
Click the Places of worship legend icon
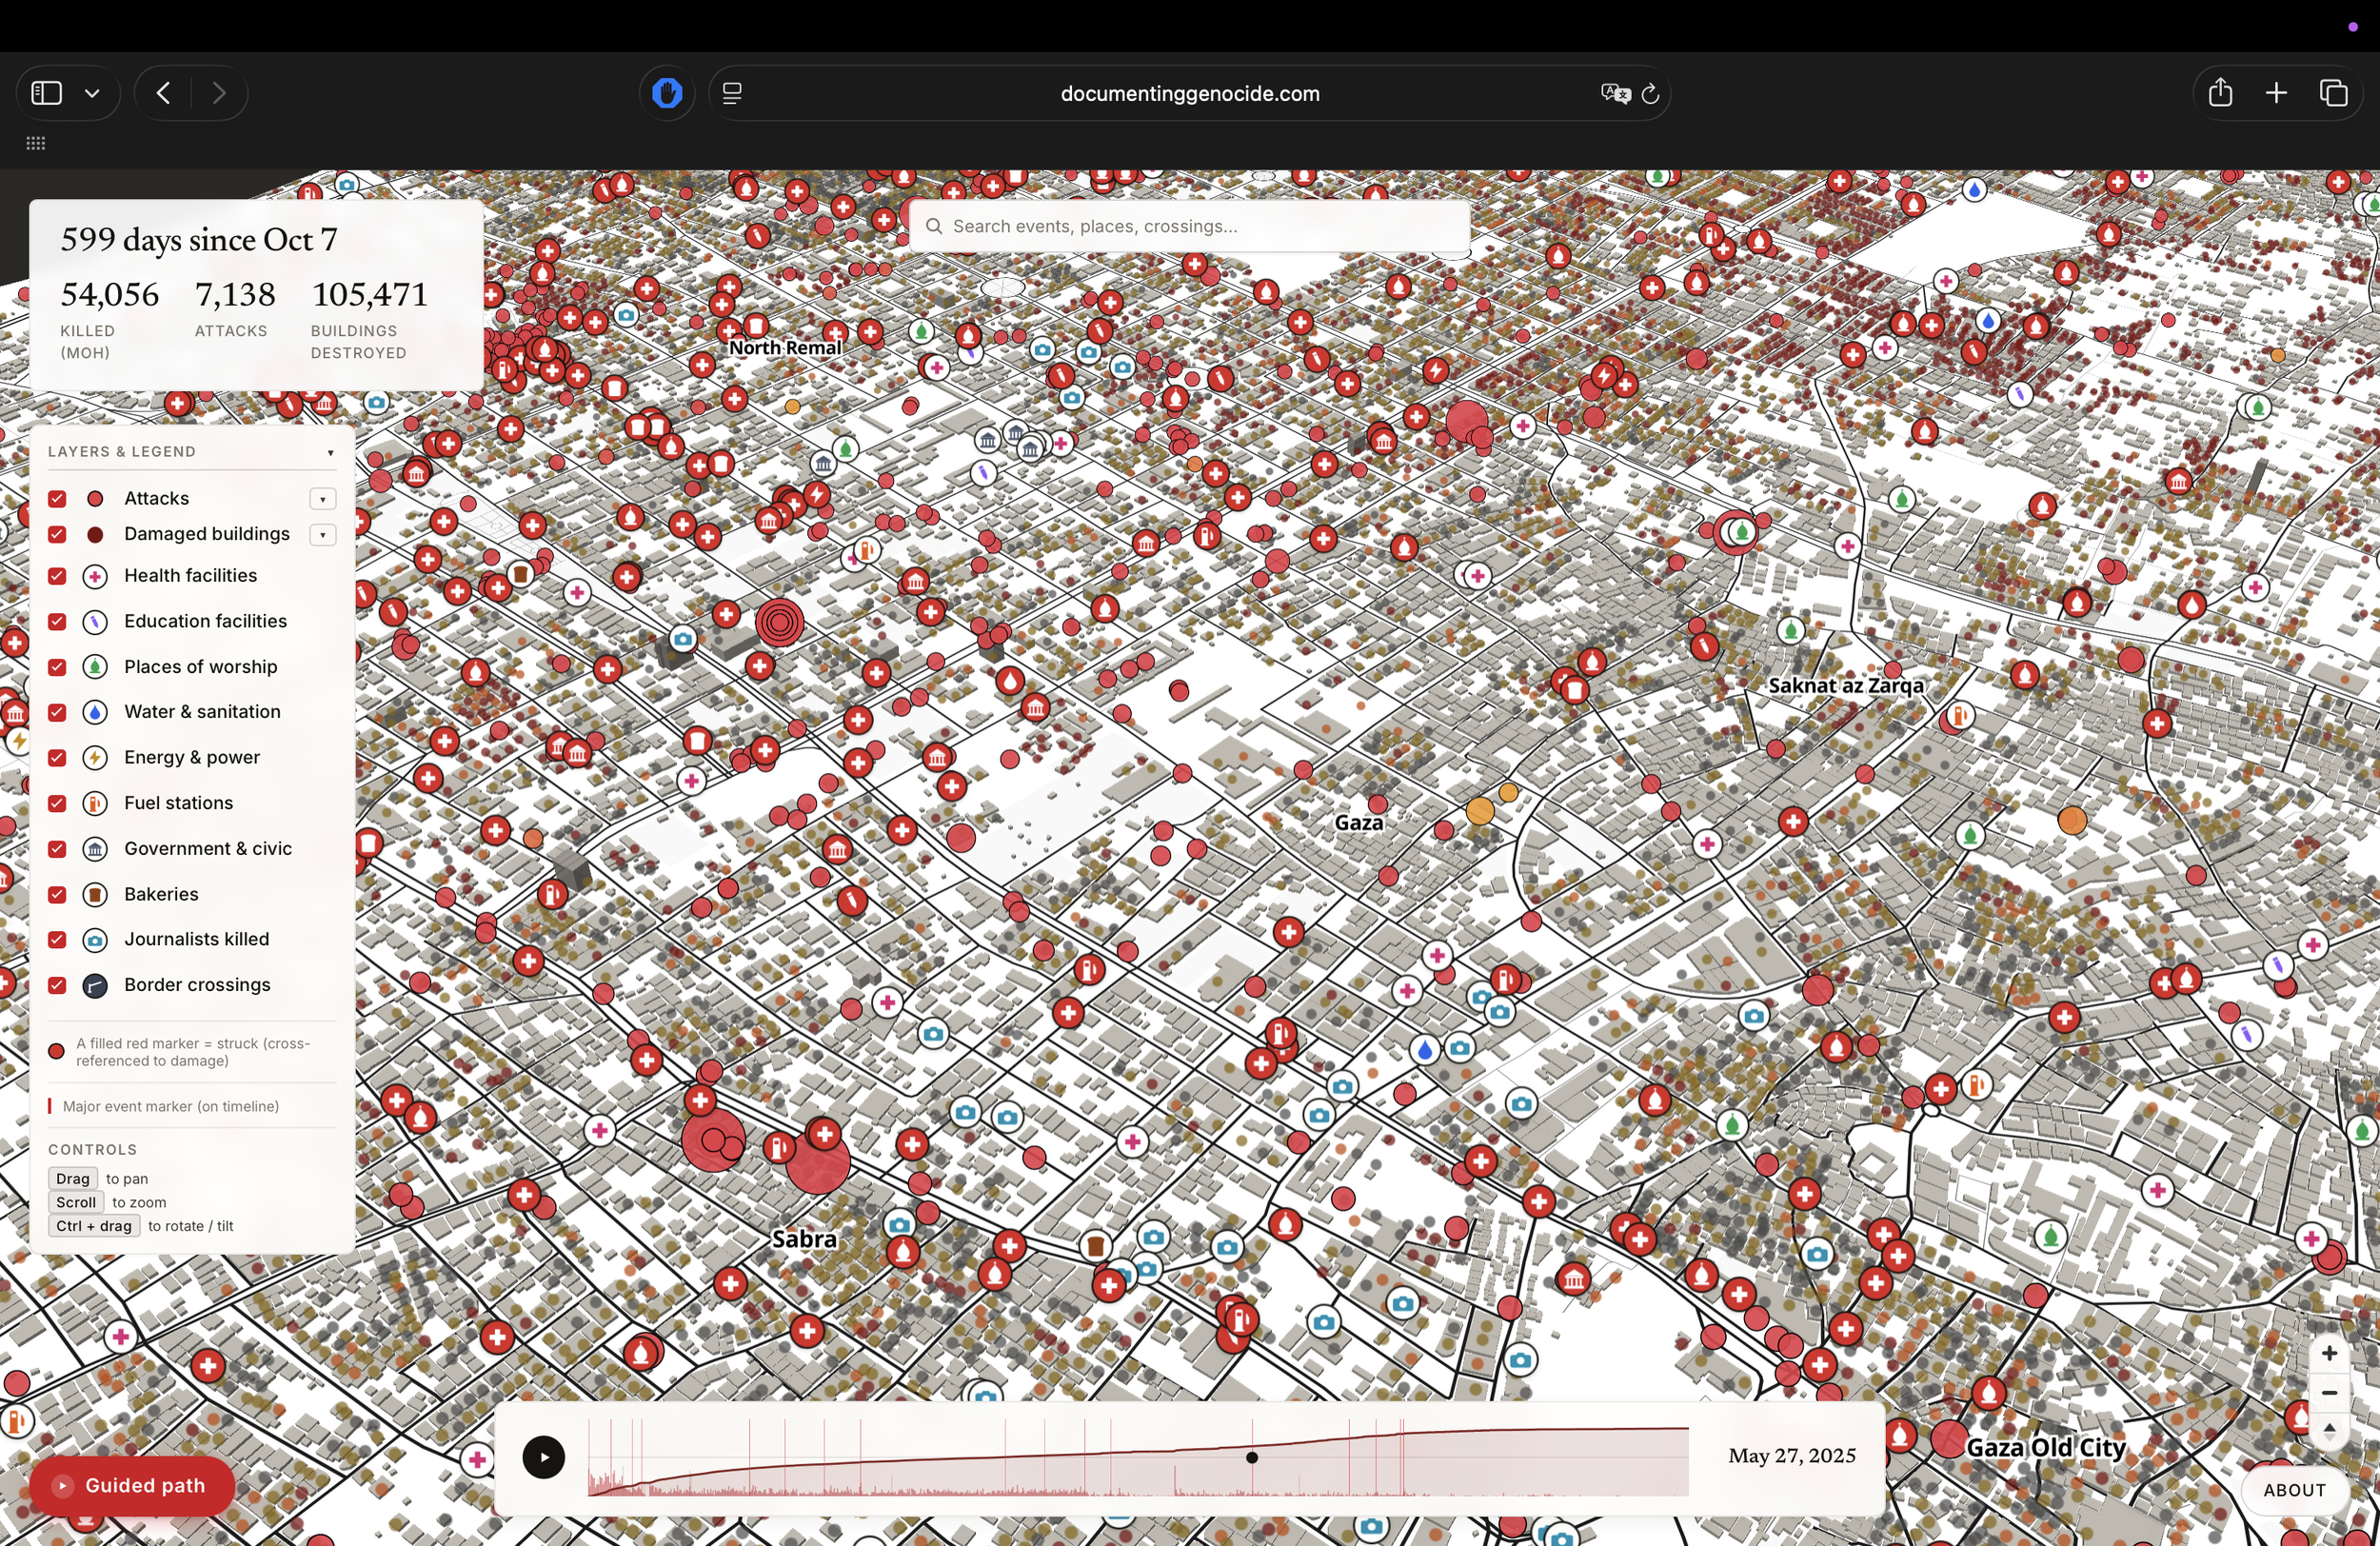pyautogui.click(x=95, y=667)
